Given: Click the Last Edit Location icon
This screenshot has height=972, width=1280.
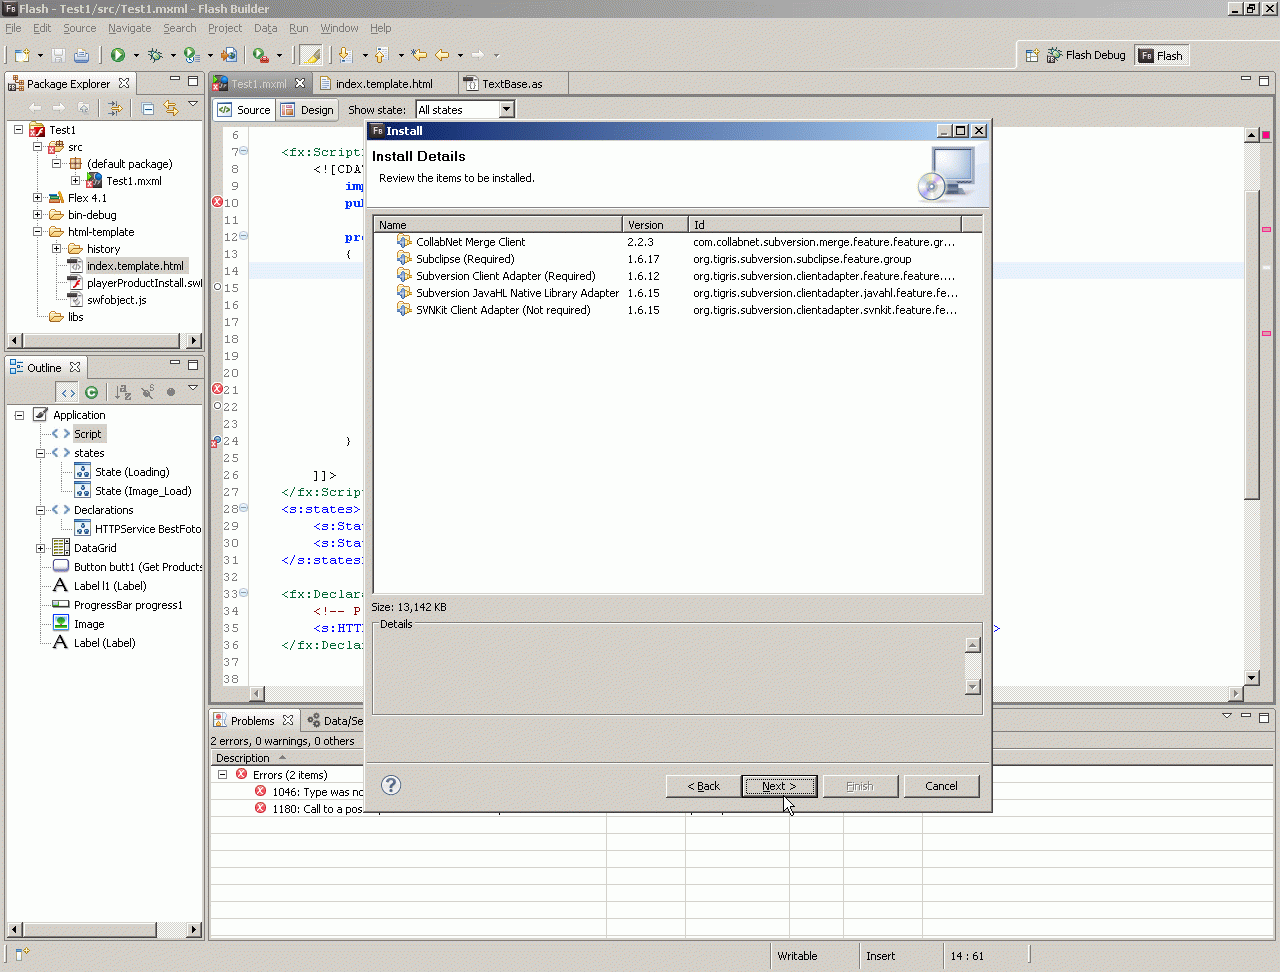Looking at the screenshot, I should point(419,55).
